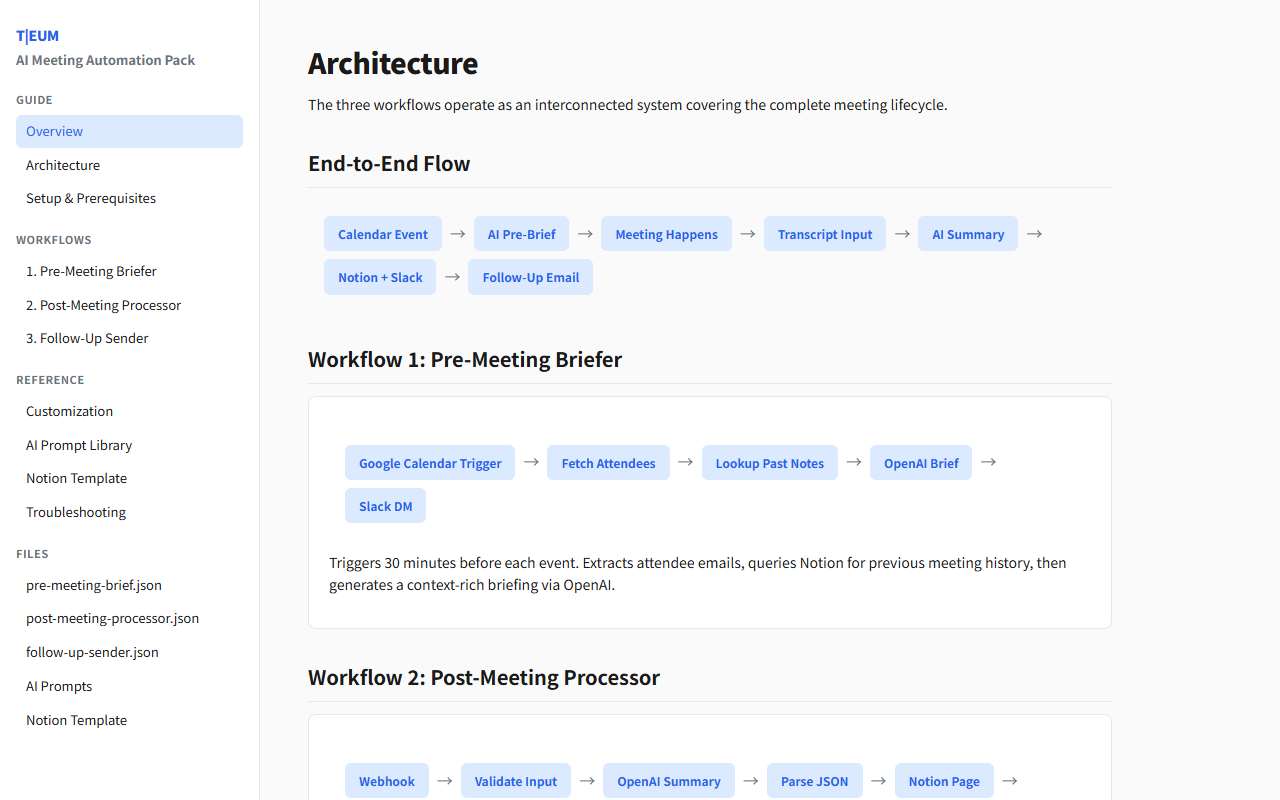Click the T|EUM logo
1280x800 pixels.
pos(36,35)
